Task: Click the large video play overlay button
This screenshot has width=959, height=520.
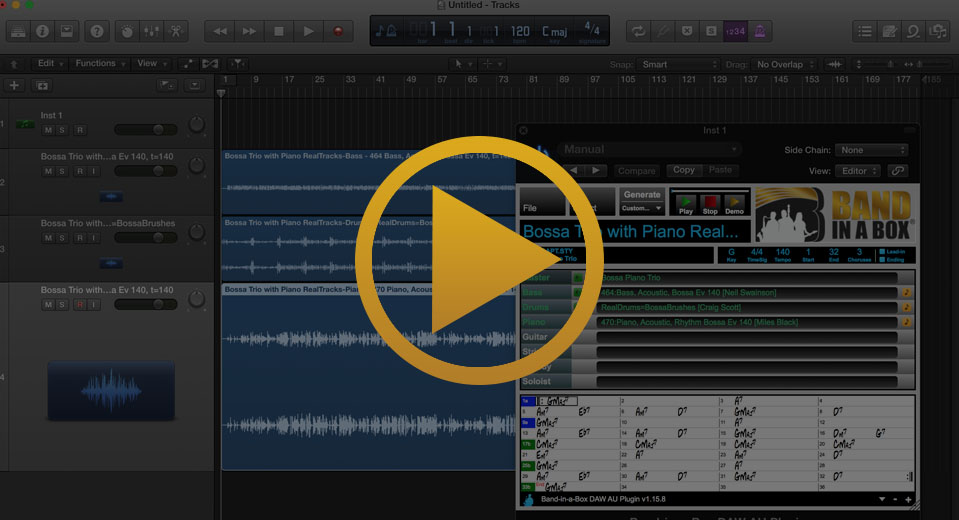Action: coord(480,260)
